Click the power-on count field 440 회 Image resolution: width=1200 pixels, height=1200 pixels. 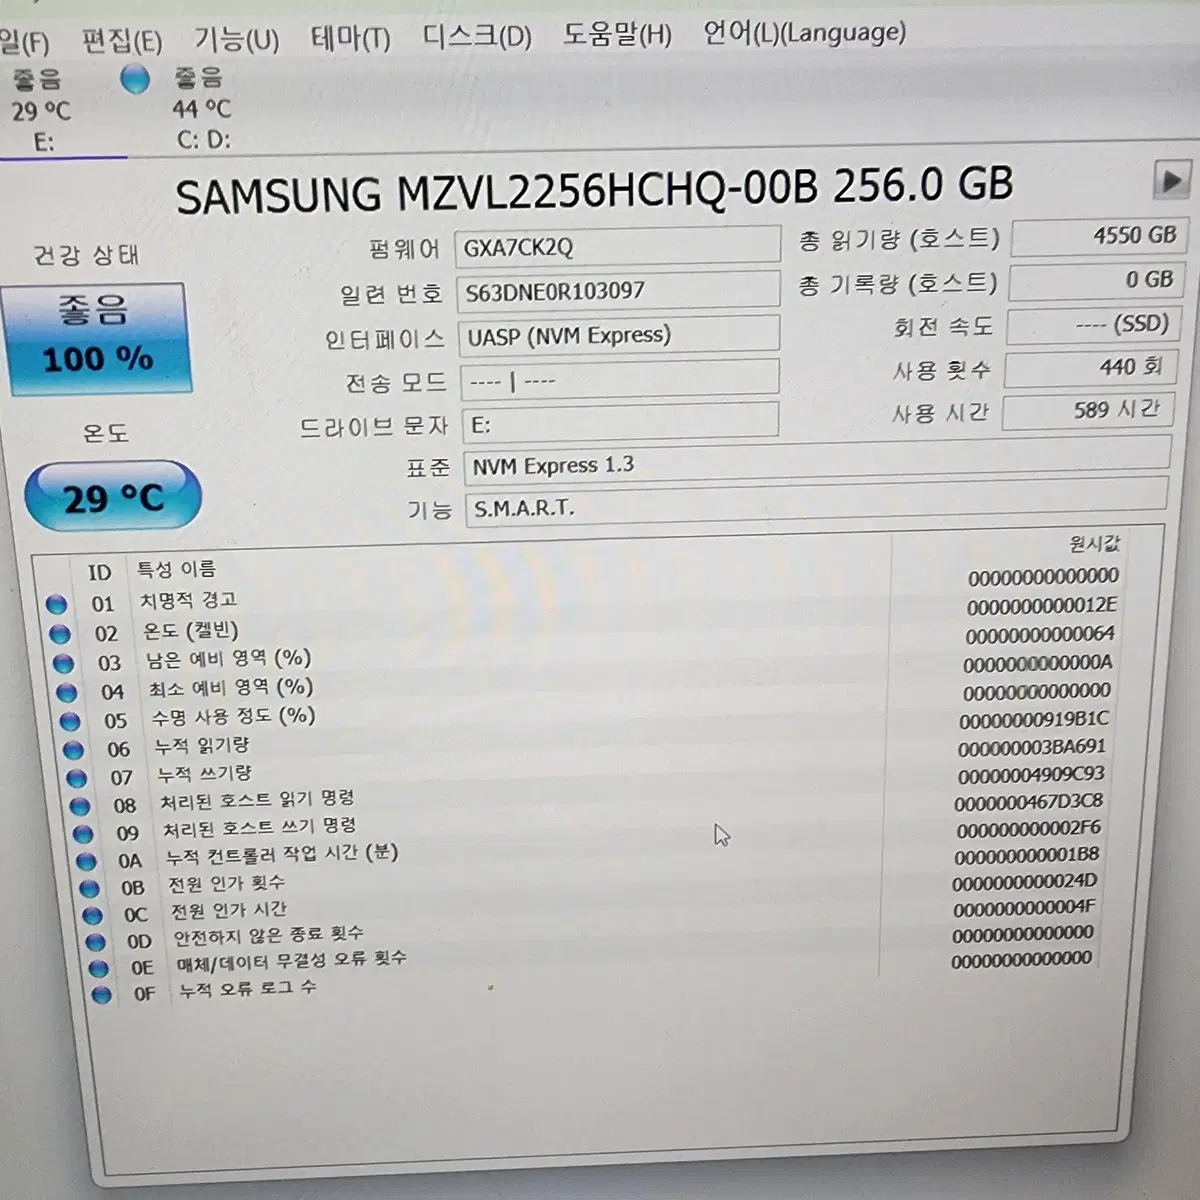[1089, 368]
